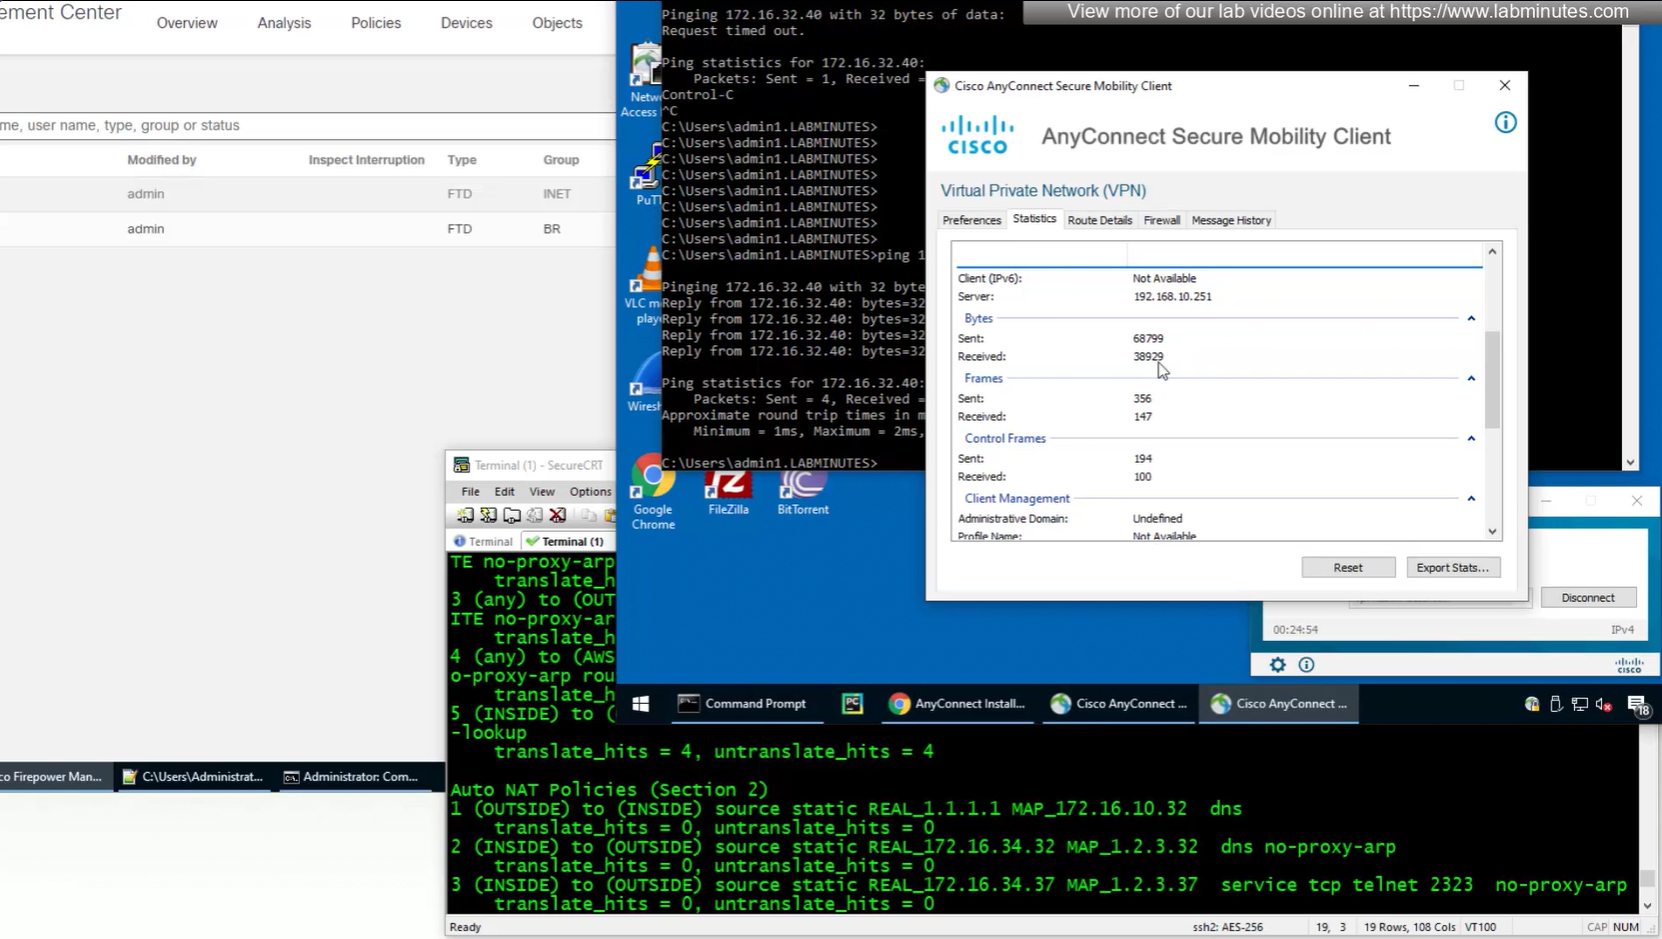Viewport: 1662px width, 939px height.
Task: Open the volume icon in system tray
Action: tap(1604, 704)
